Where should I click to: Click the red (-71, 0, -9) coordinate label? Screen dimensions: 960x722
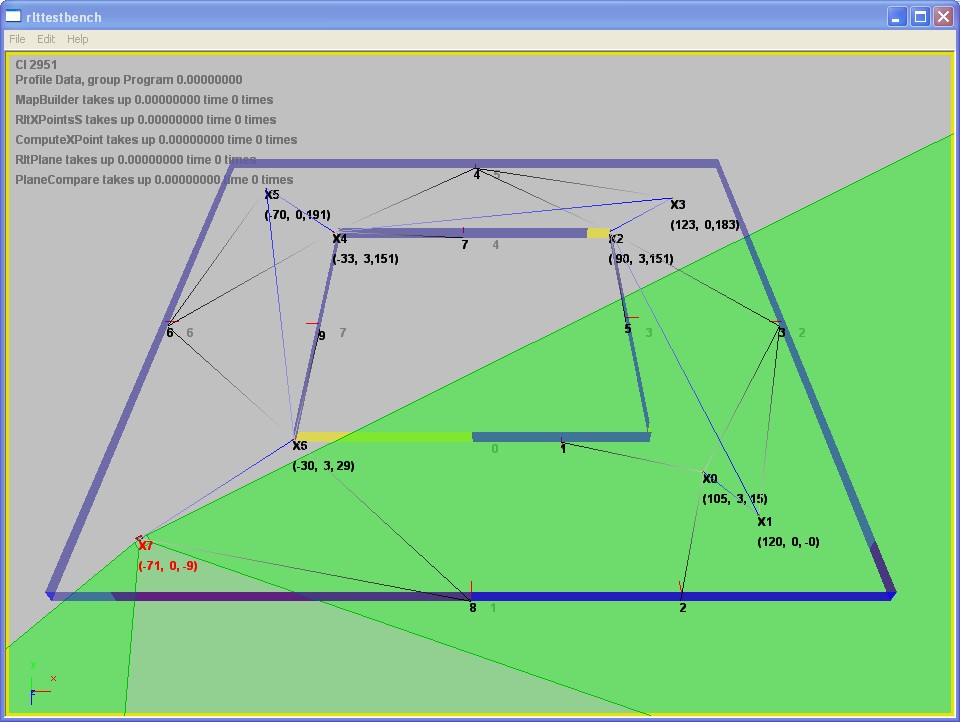point(167,566)
